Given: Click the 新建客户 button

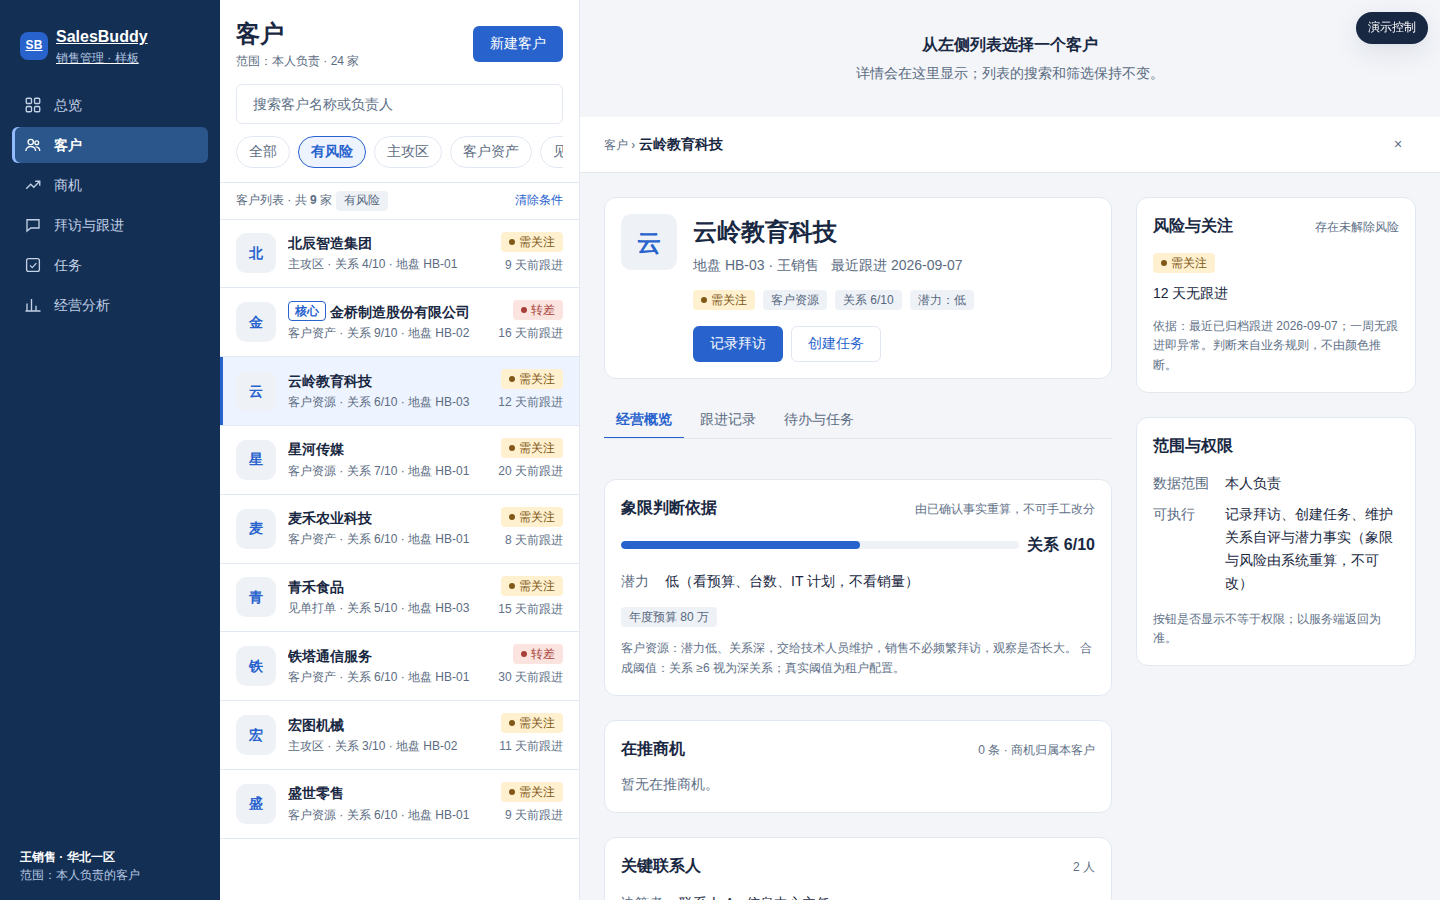Looking at the screenshot, I should click(x=518, y=44).
